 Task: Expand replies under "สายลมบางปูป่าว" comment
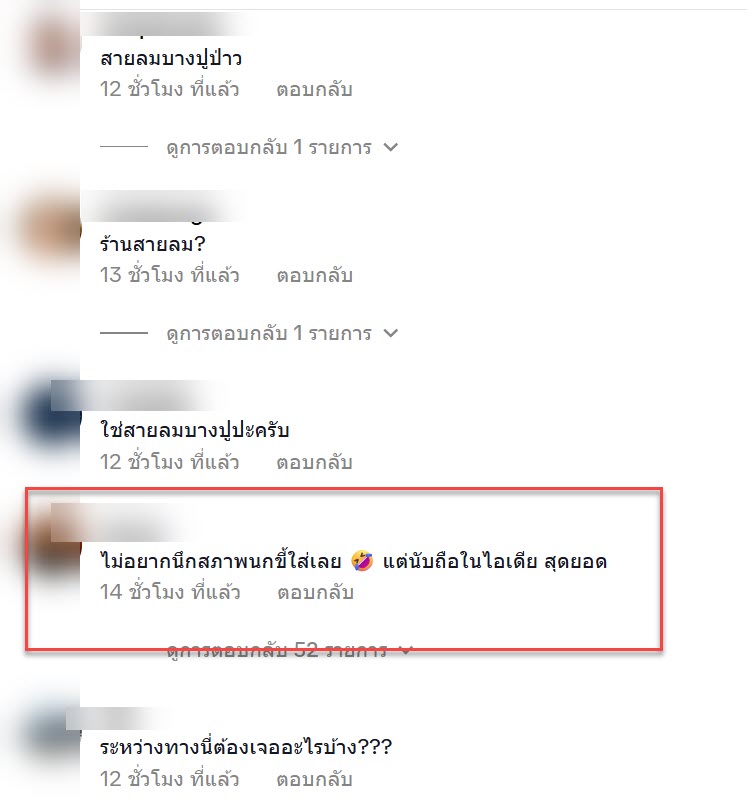[269, 148]
